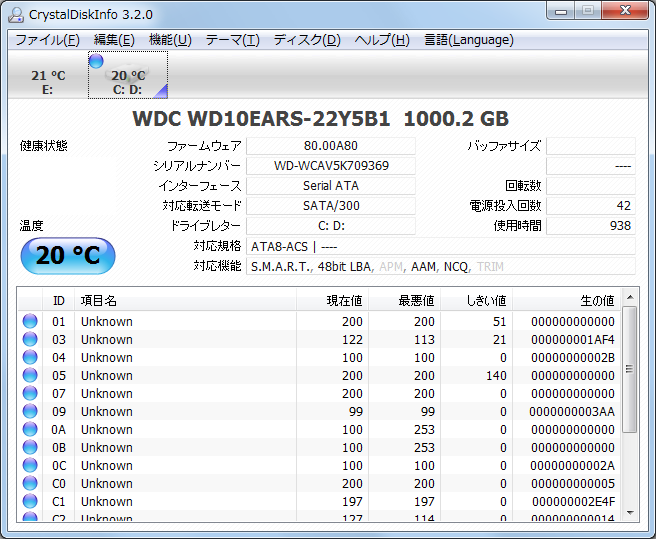
Task: Click raw value 00000000002B
Action: (573, 357)
